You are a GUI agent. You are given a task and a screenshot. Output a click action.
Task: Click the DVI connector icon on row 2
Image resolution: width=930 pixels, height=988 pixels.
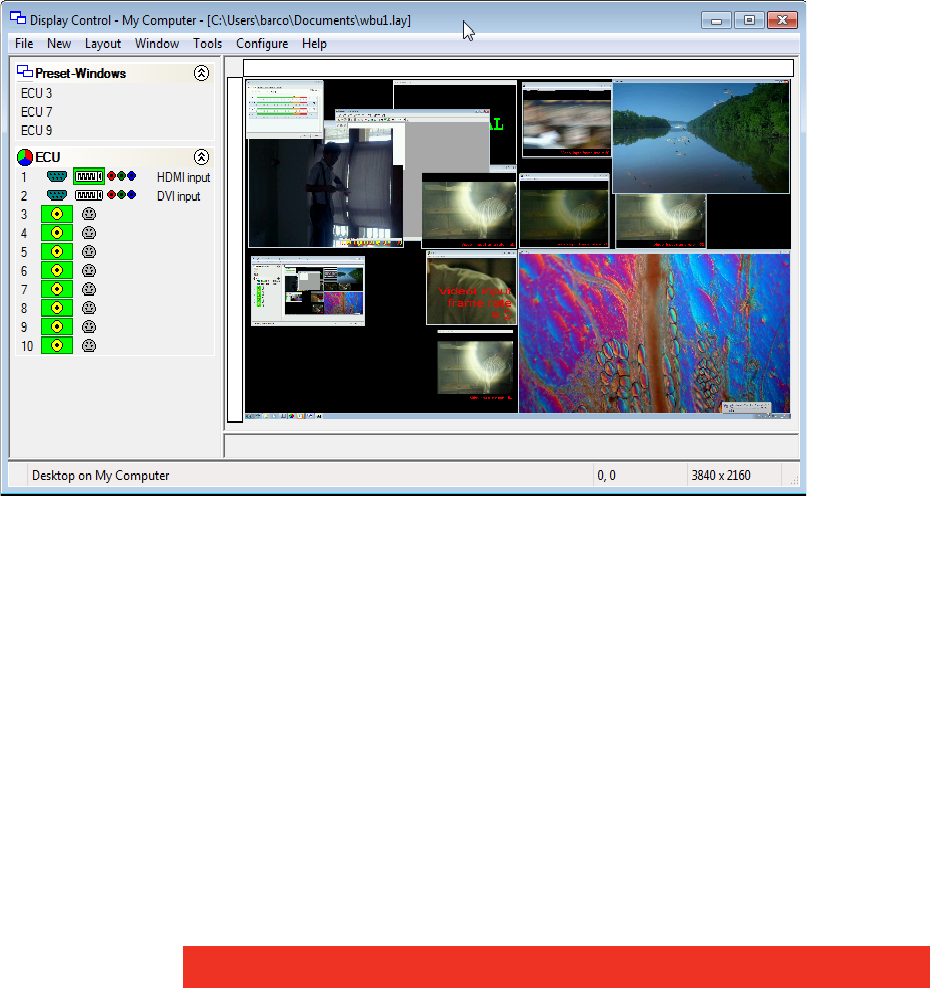(x=89, y=196)
